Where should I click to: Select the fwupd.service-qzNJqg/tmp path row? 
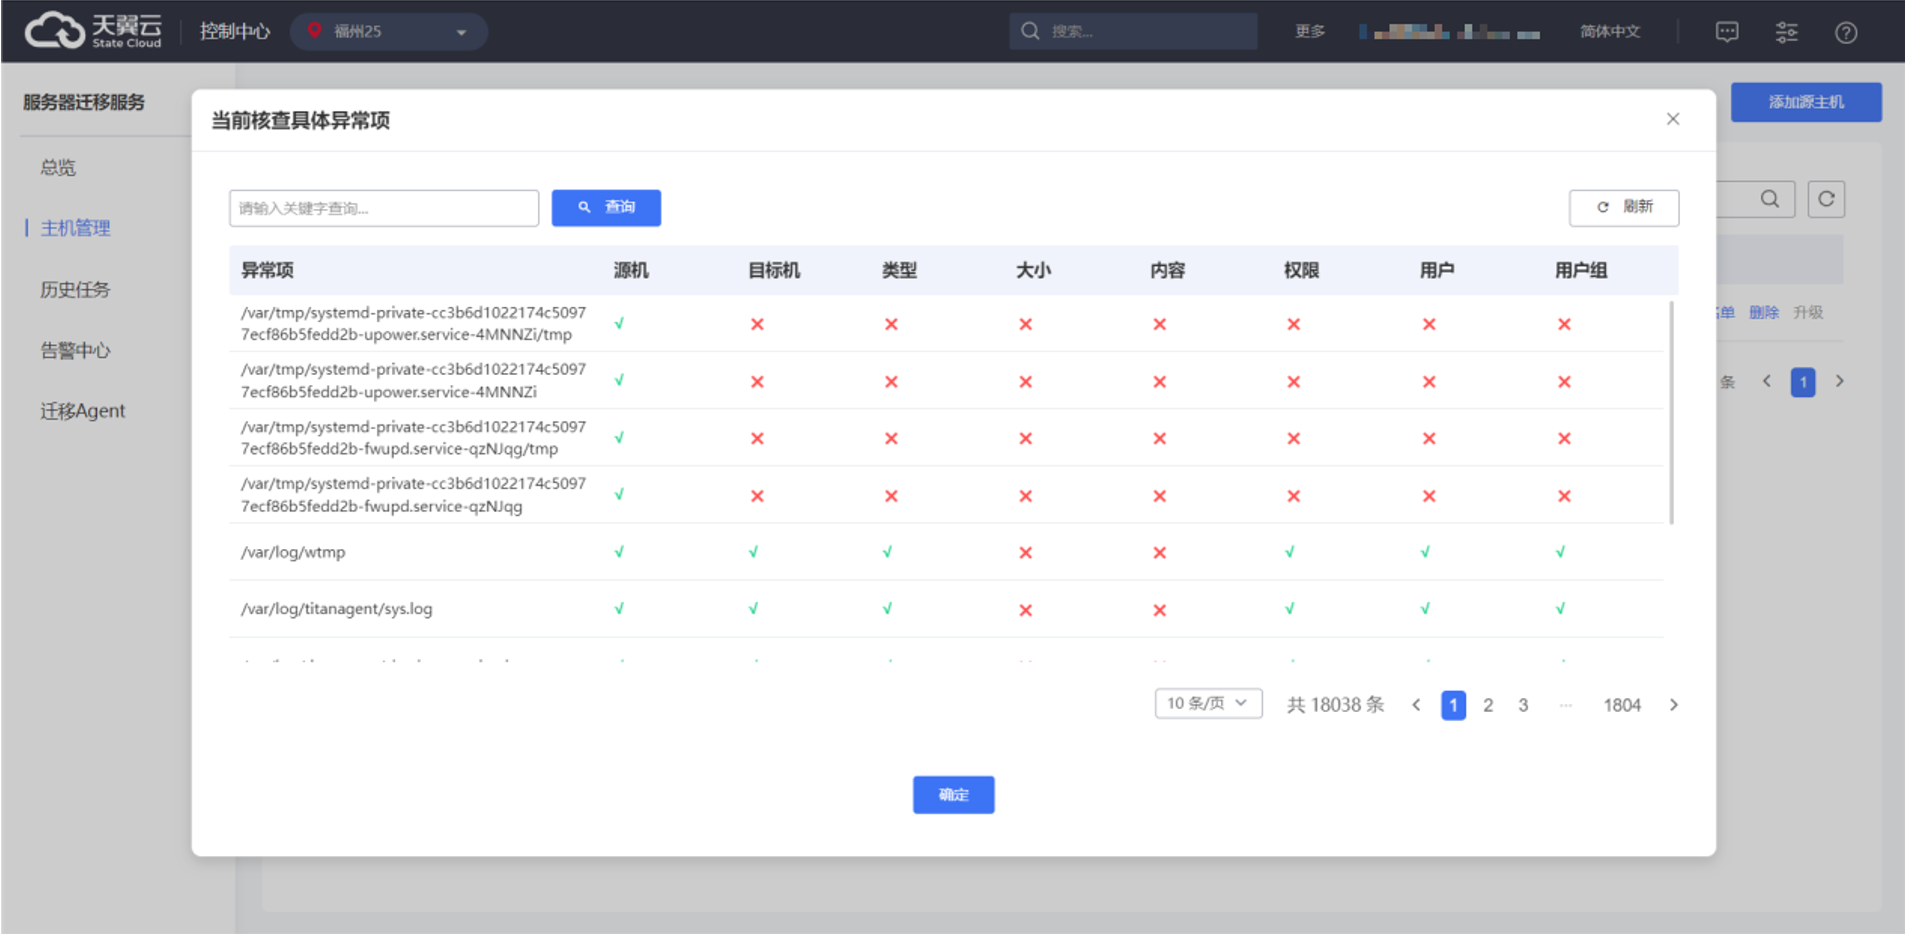point(413,438)
